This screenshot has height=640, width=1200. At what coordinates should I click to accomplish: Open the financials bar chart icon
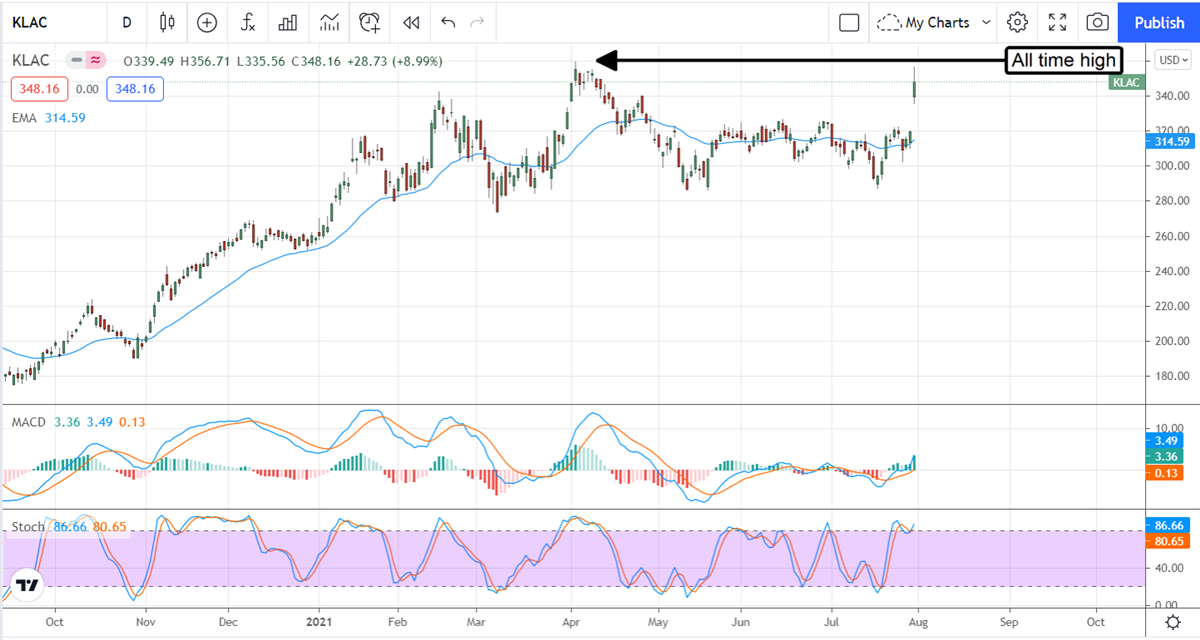click(x=288, y=22)
